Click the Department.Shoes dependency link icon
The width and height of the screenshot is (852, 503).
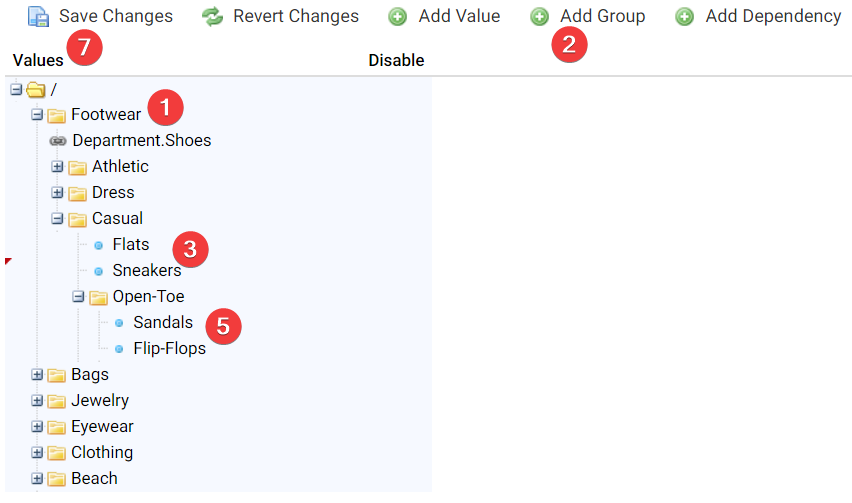(x=58, y=141)
